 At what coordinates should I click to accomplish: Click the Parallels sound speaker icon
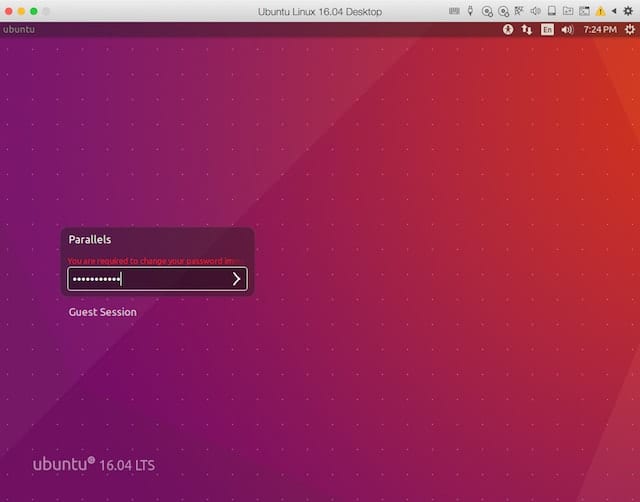[x=535, y=11]
